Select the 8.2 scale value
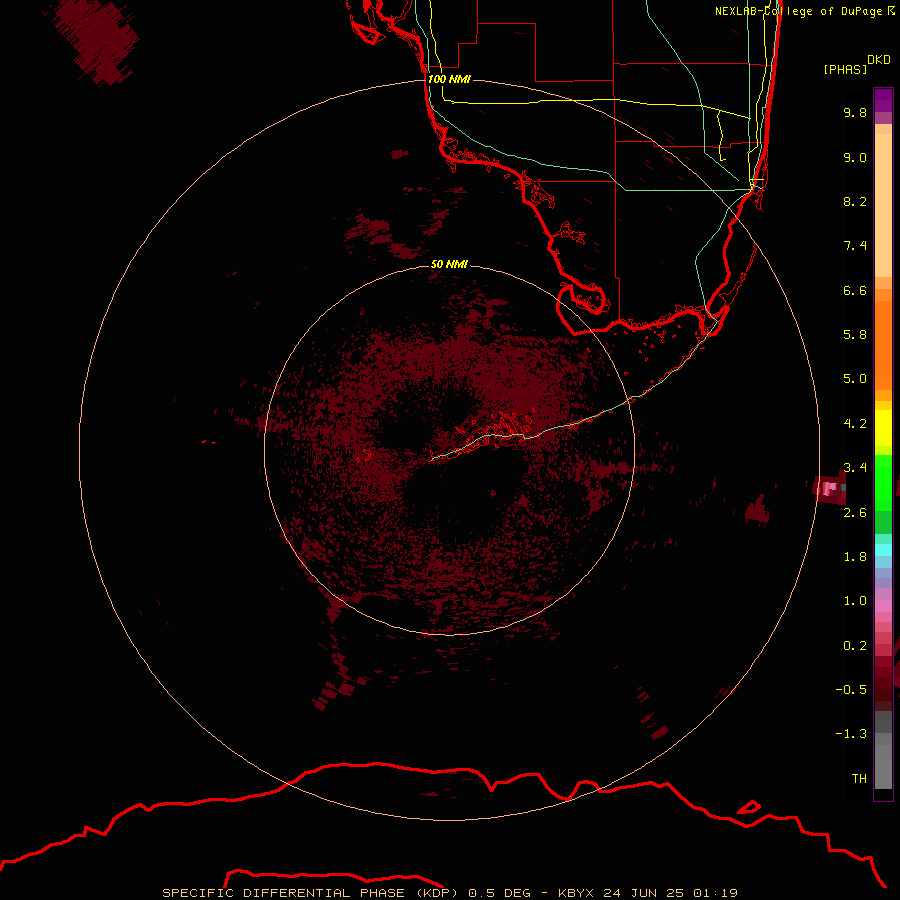The width and height of the screenshot is (900, 900). click(855, 201)
